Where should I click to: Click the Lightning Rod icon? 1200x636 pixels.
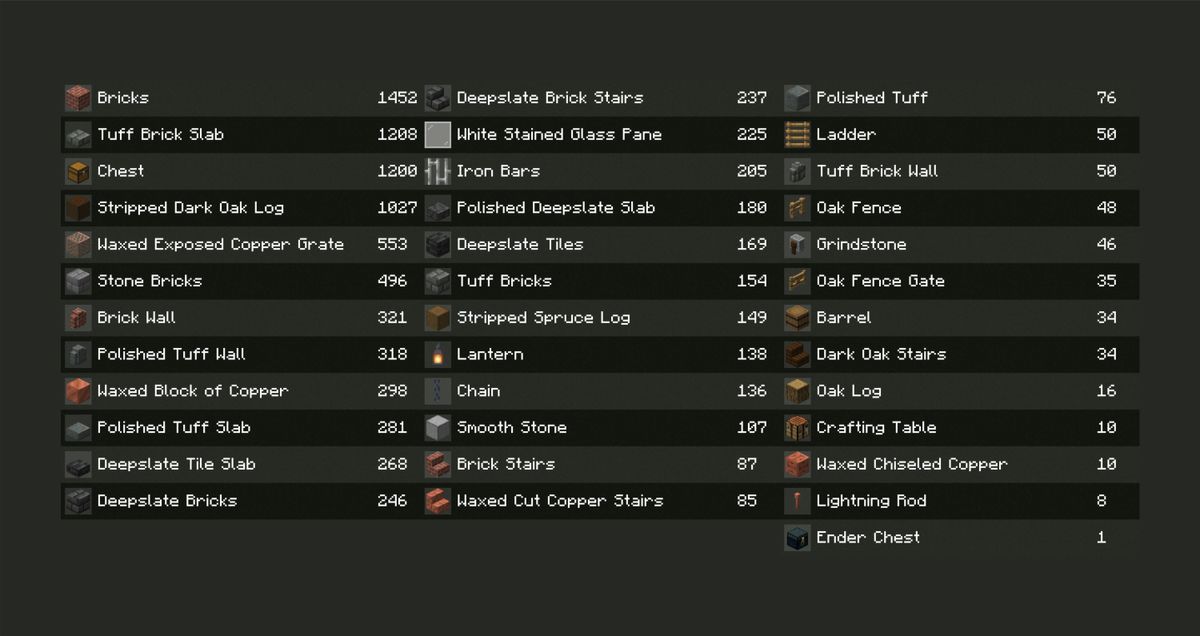797,501
